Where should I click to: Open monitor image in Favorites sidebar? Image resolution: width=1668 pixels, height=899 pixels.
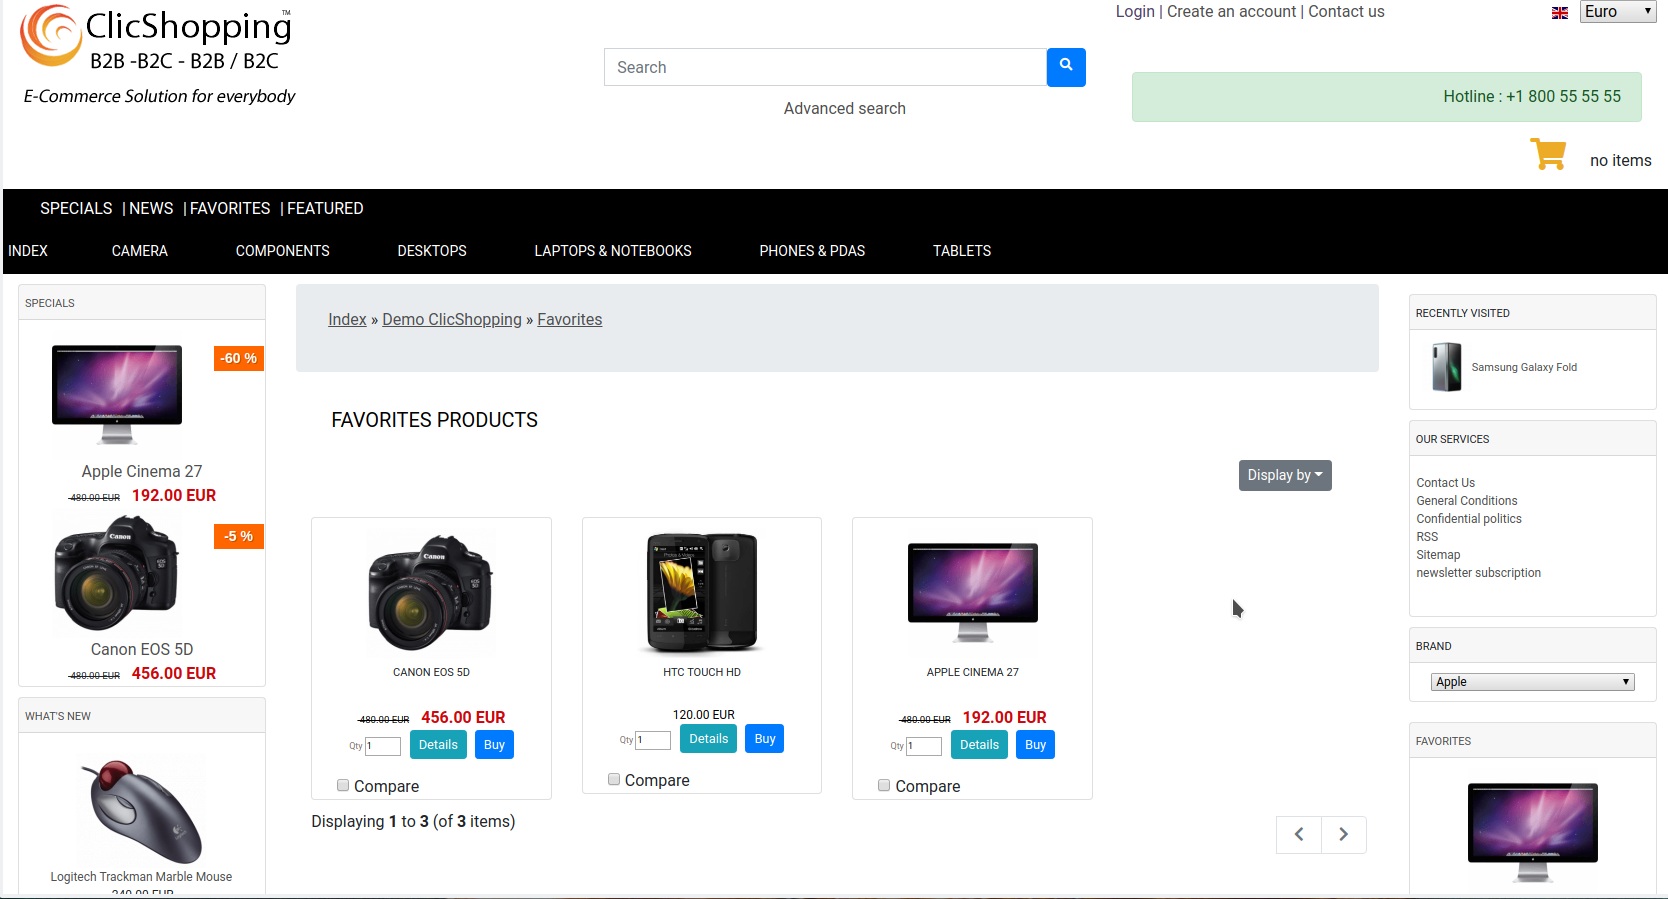[1533, 832]
